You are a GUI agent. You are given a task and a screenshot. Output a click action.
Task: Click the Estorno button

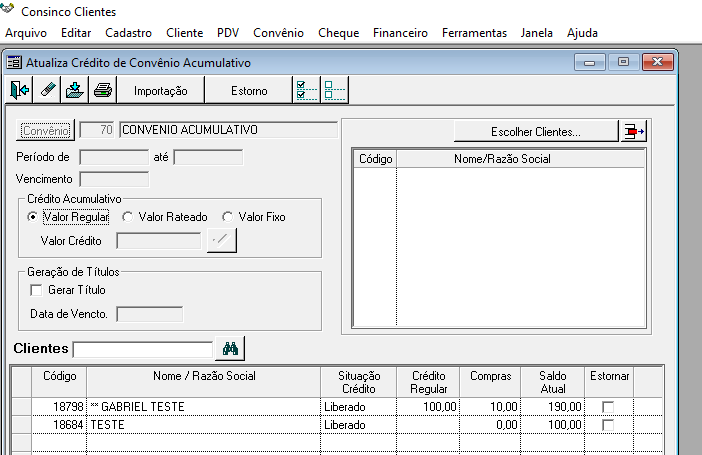[249, 90]
